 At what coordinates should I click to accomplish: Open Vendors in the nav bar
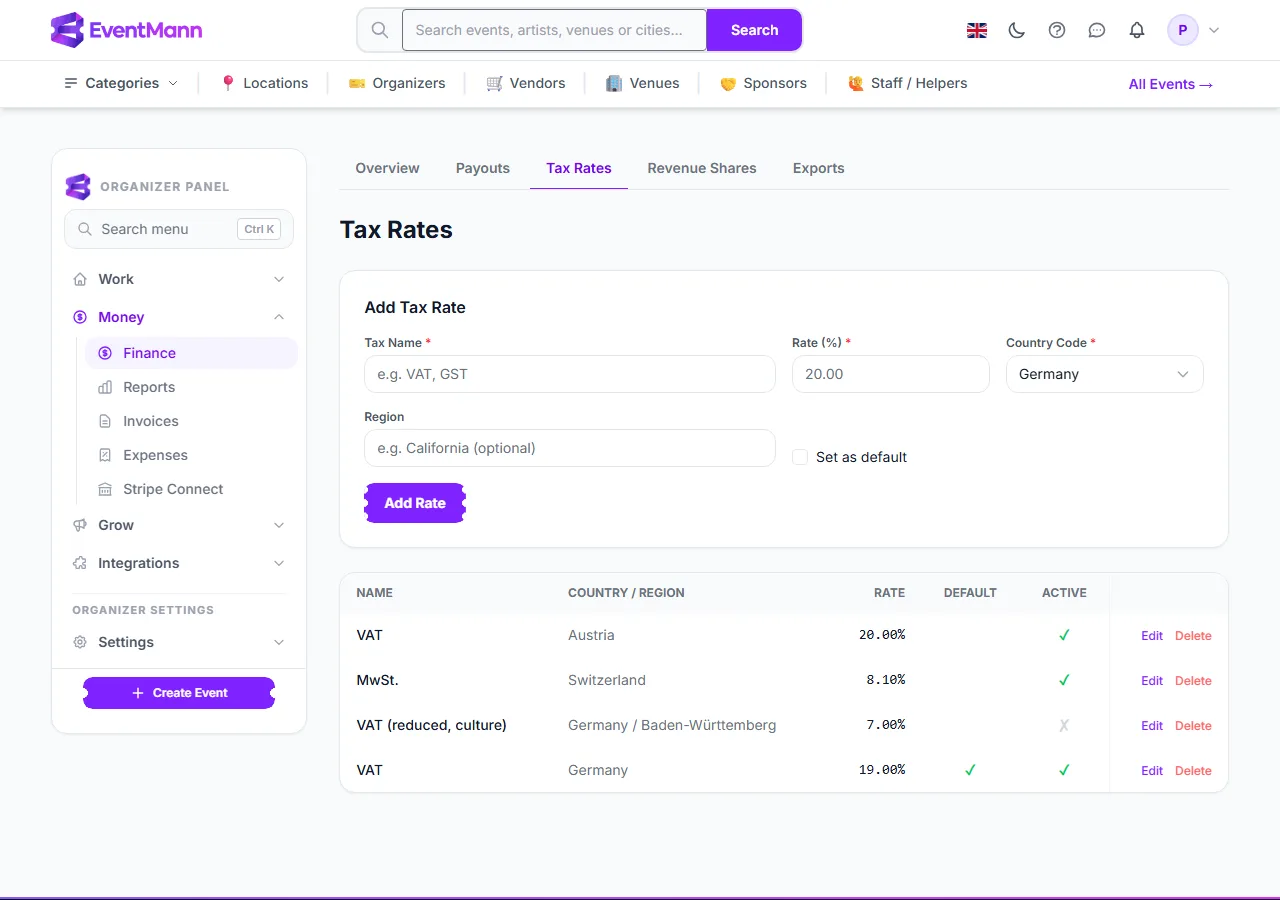tap(526, 83)
